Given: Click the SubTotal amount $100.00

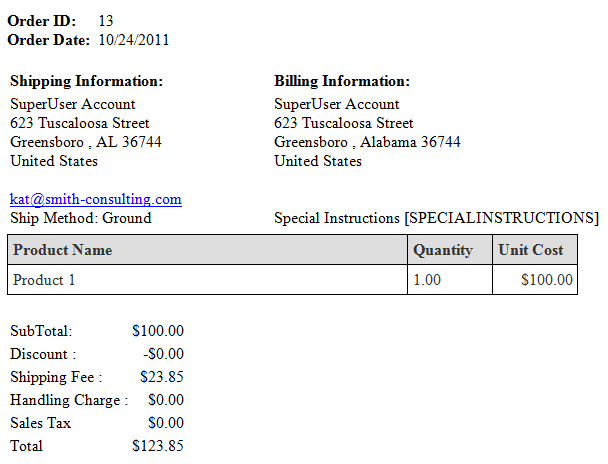Looking at the screenshot, I should click(x=158, y=331).
